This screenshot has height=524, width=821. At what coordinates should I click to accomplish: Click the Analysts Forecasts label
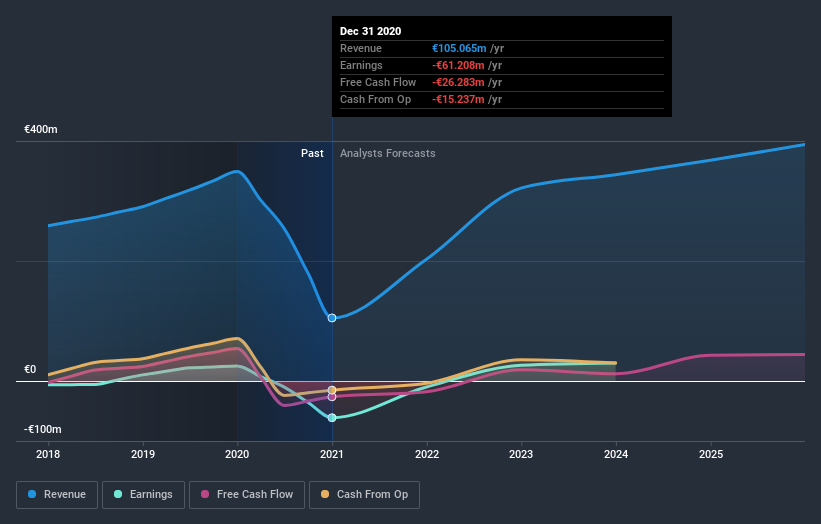click(387, 153)
